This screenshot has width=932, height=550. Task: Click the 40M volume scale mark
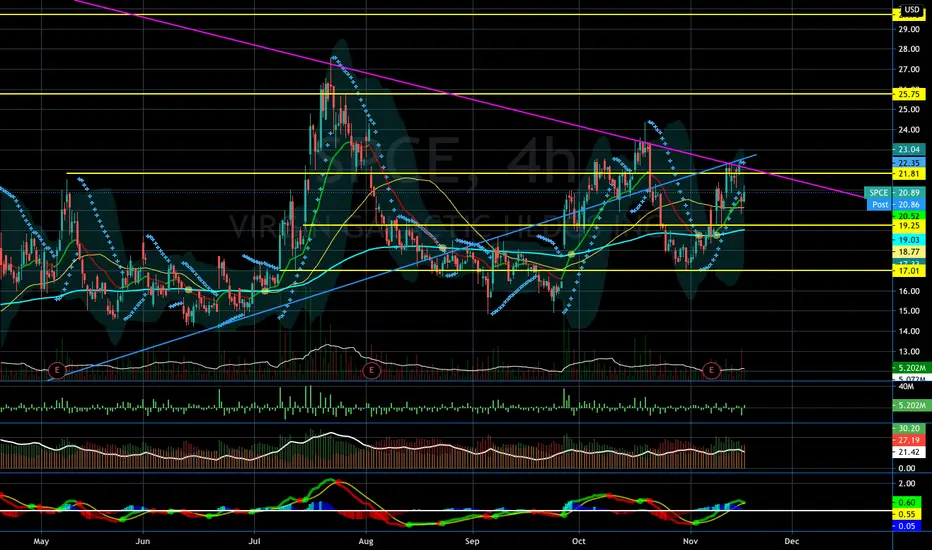(906, 386)
